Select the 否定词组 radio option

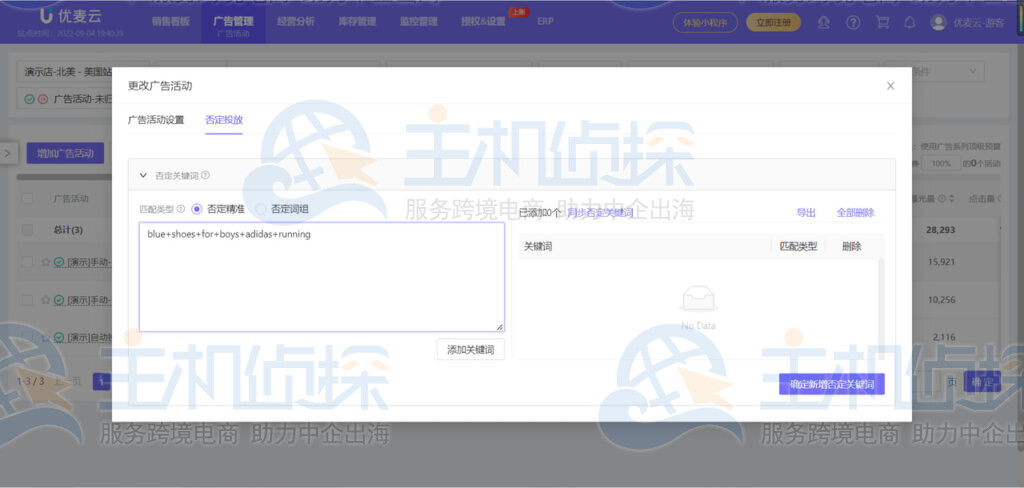pyautogui.click(x=262, y=209)
